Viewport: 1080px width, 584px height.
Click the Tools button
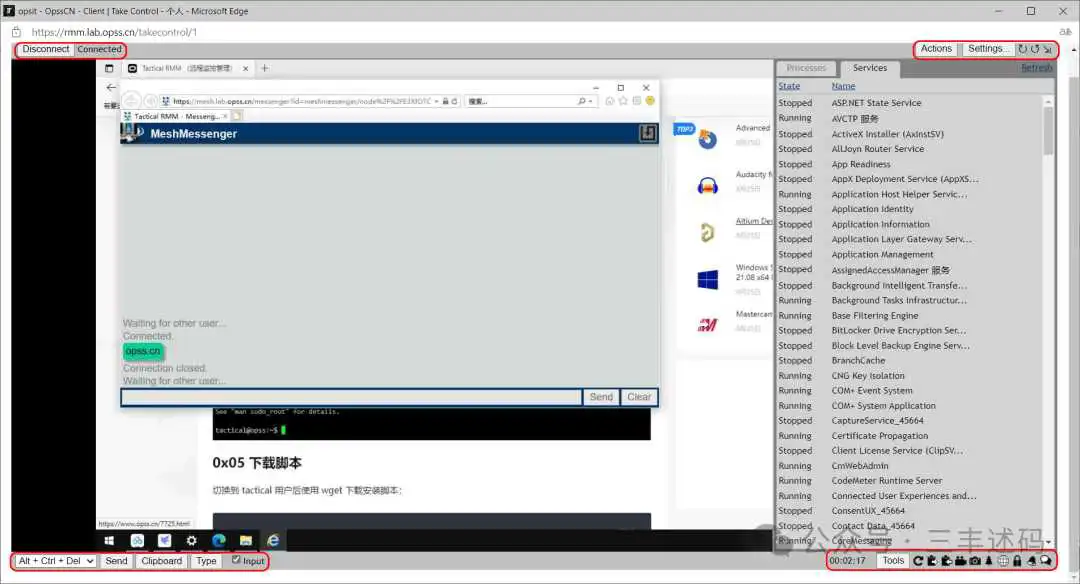[x=893, y=561]
